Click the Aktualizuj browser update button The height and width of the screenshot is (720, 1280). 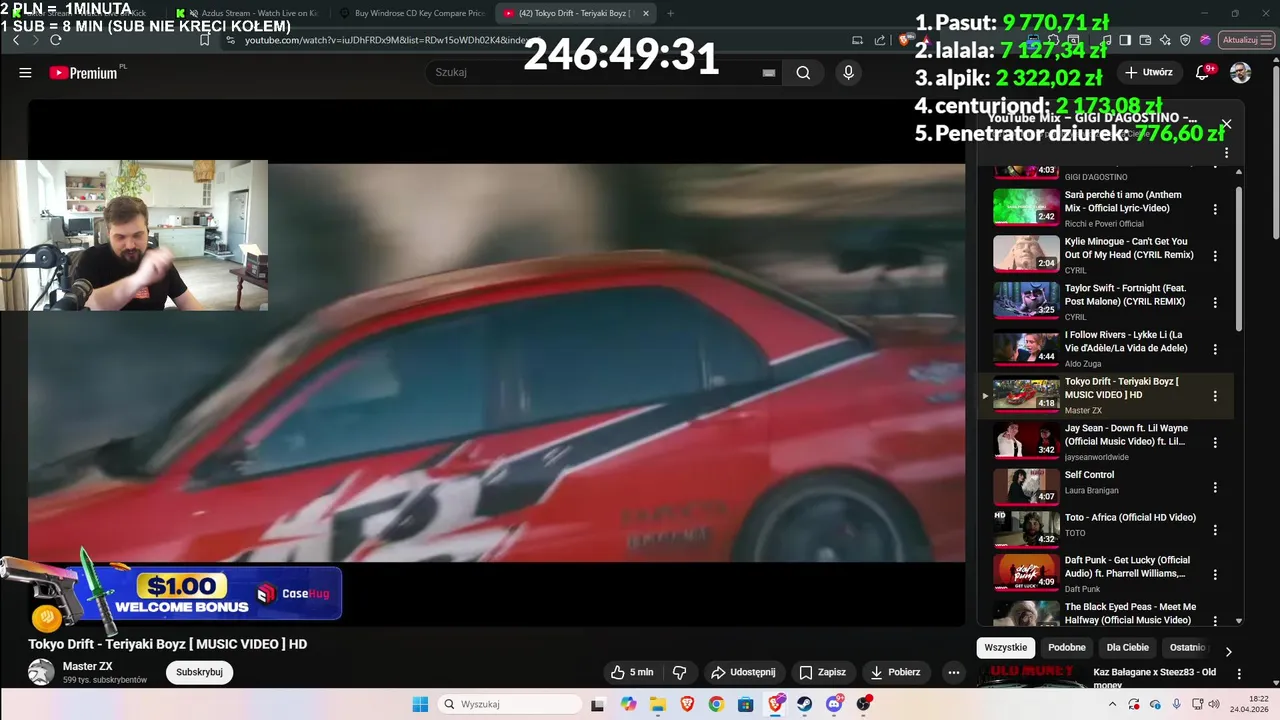pos(1246,40)
